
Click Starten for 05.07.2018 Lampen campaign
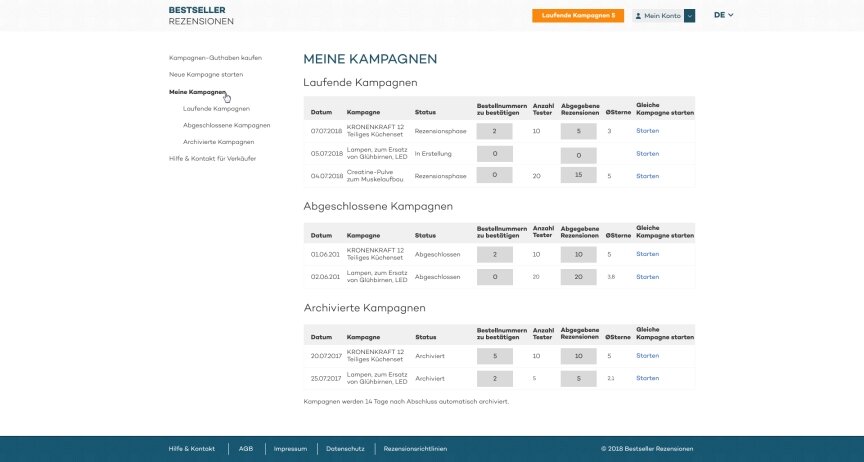tap(647, 154)
